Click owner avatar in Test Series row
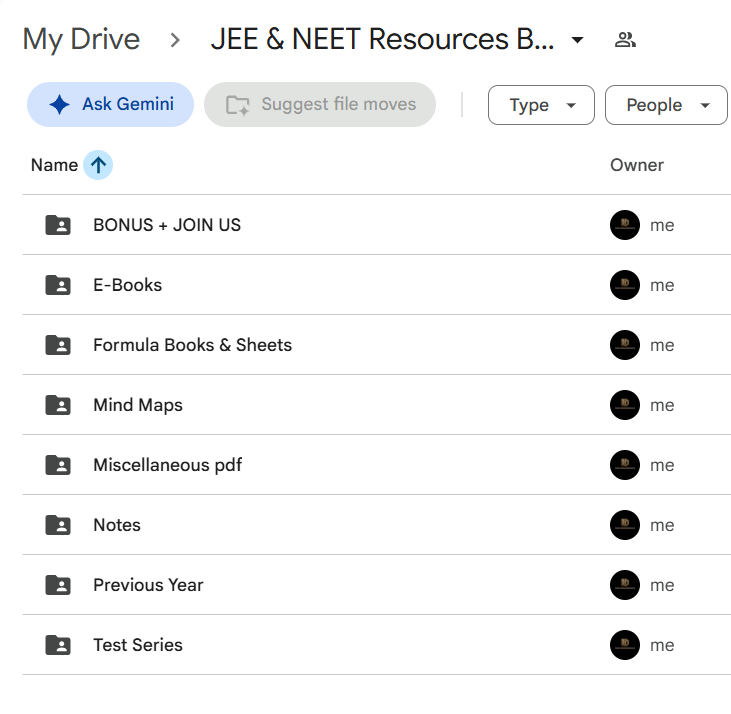Image resolution: width=731 pixels, height=714 pixels. 625,645
